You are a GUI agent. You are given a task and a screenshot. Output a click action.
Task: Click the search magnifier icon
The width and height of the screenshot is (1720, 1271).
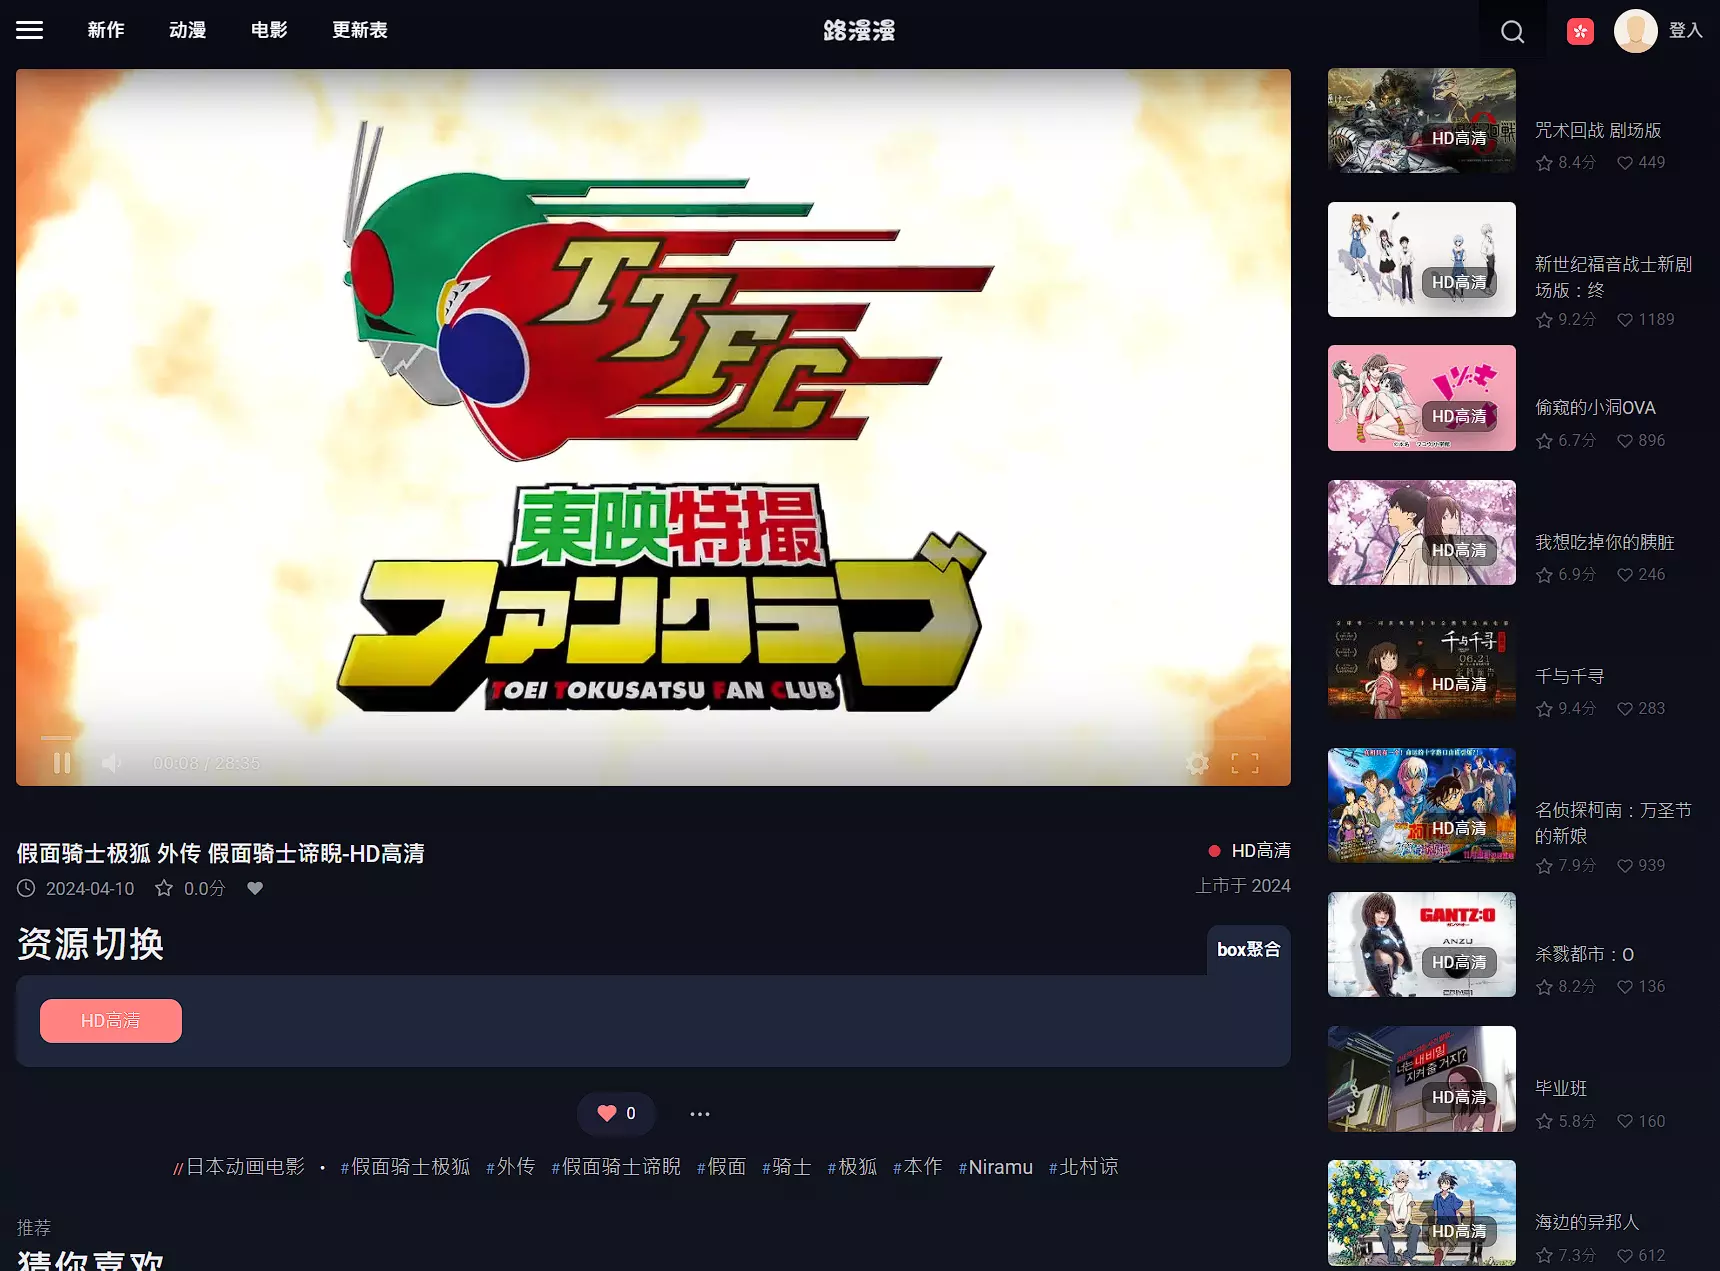point(1512,32)
